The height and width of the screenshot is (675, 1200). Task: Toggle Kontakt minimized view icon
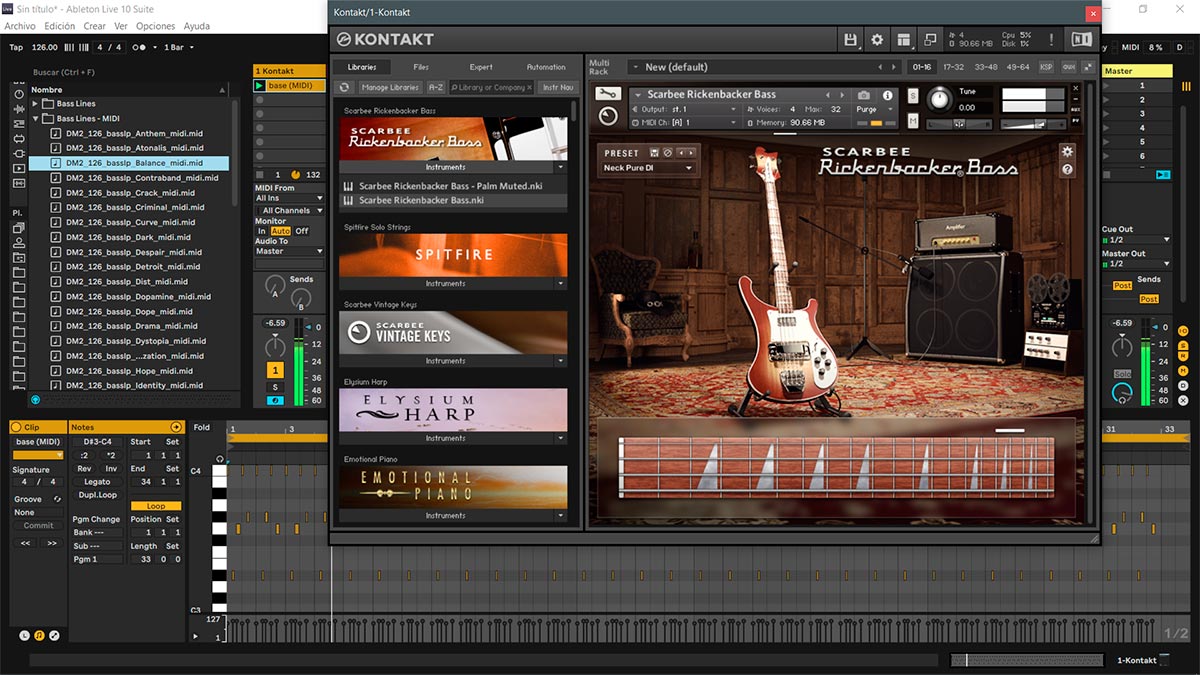tap(930, 40)
